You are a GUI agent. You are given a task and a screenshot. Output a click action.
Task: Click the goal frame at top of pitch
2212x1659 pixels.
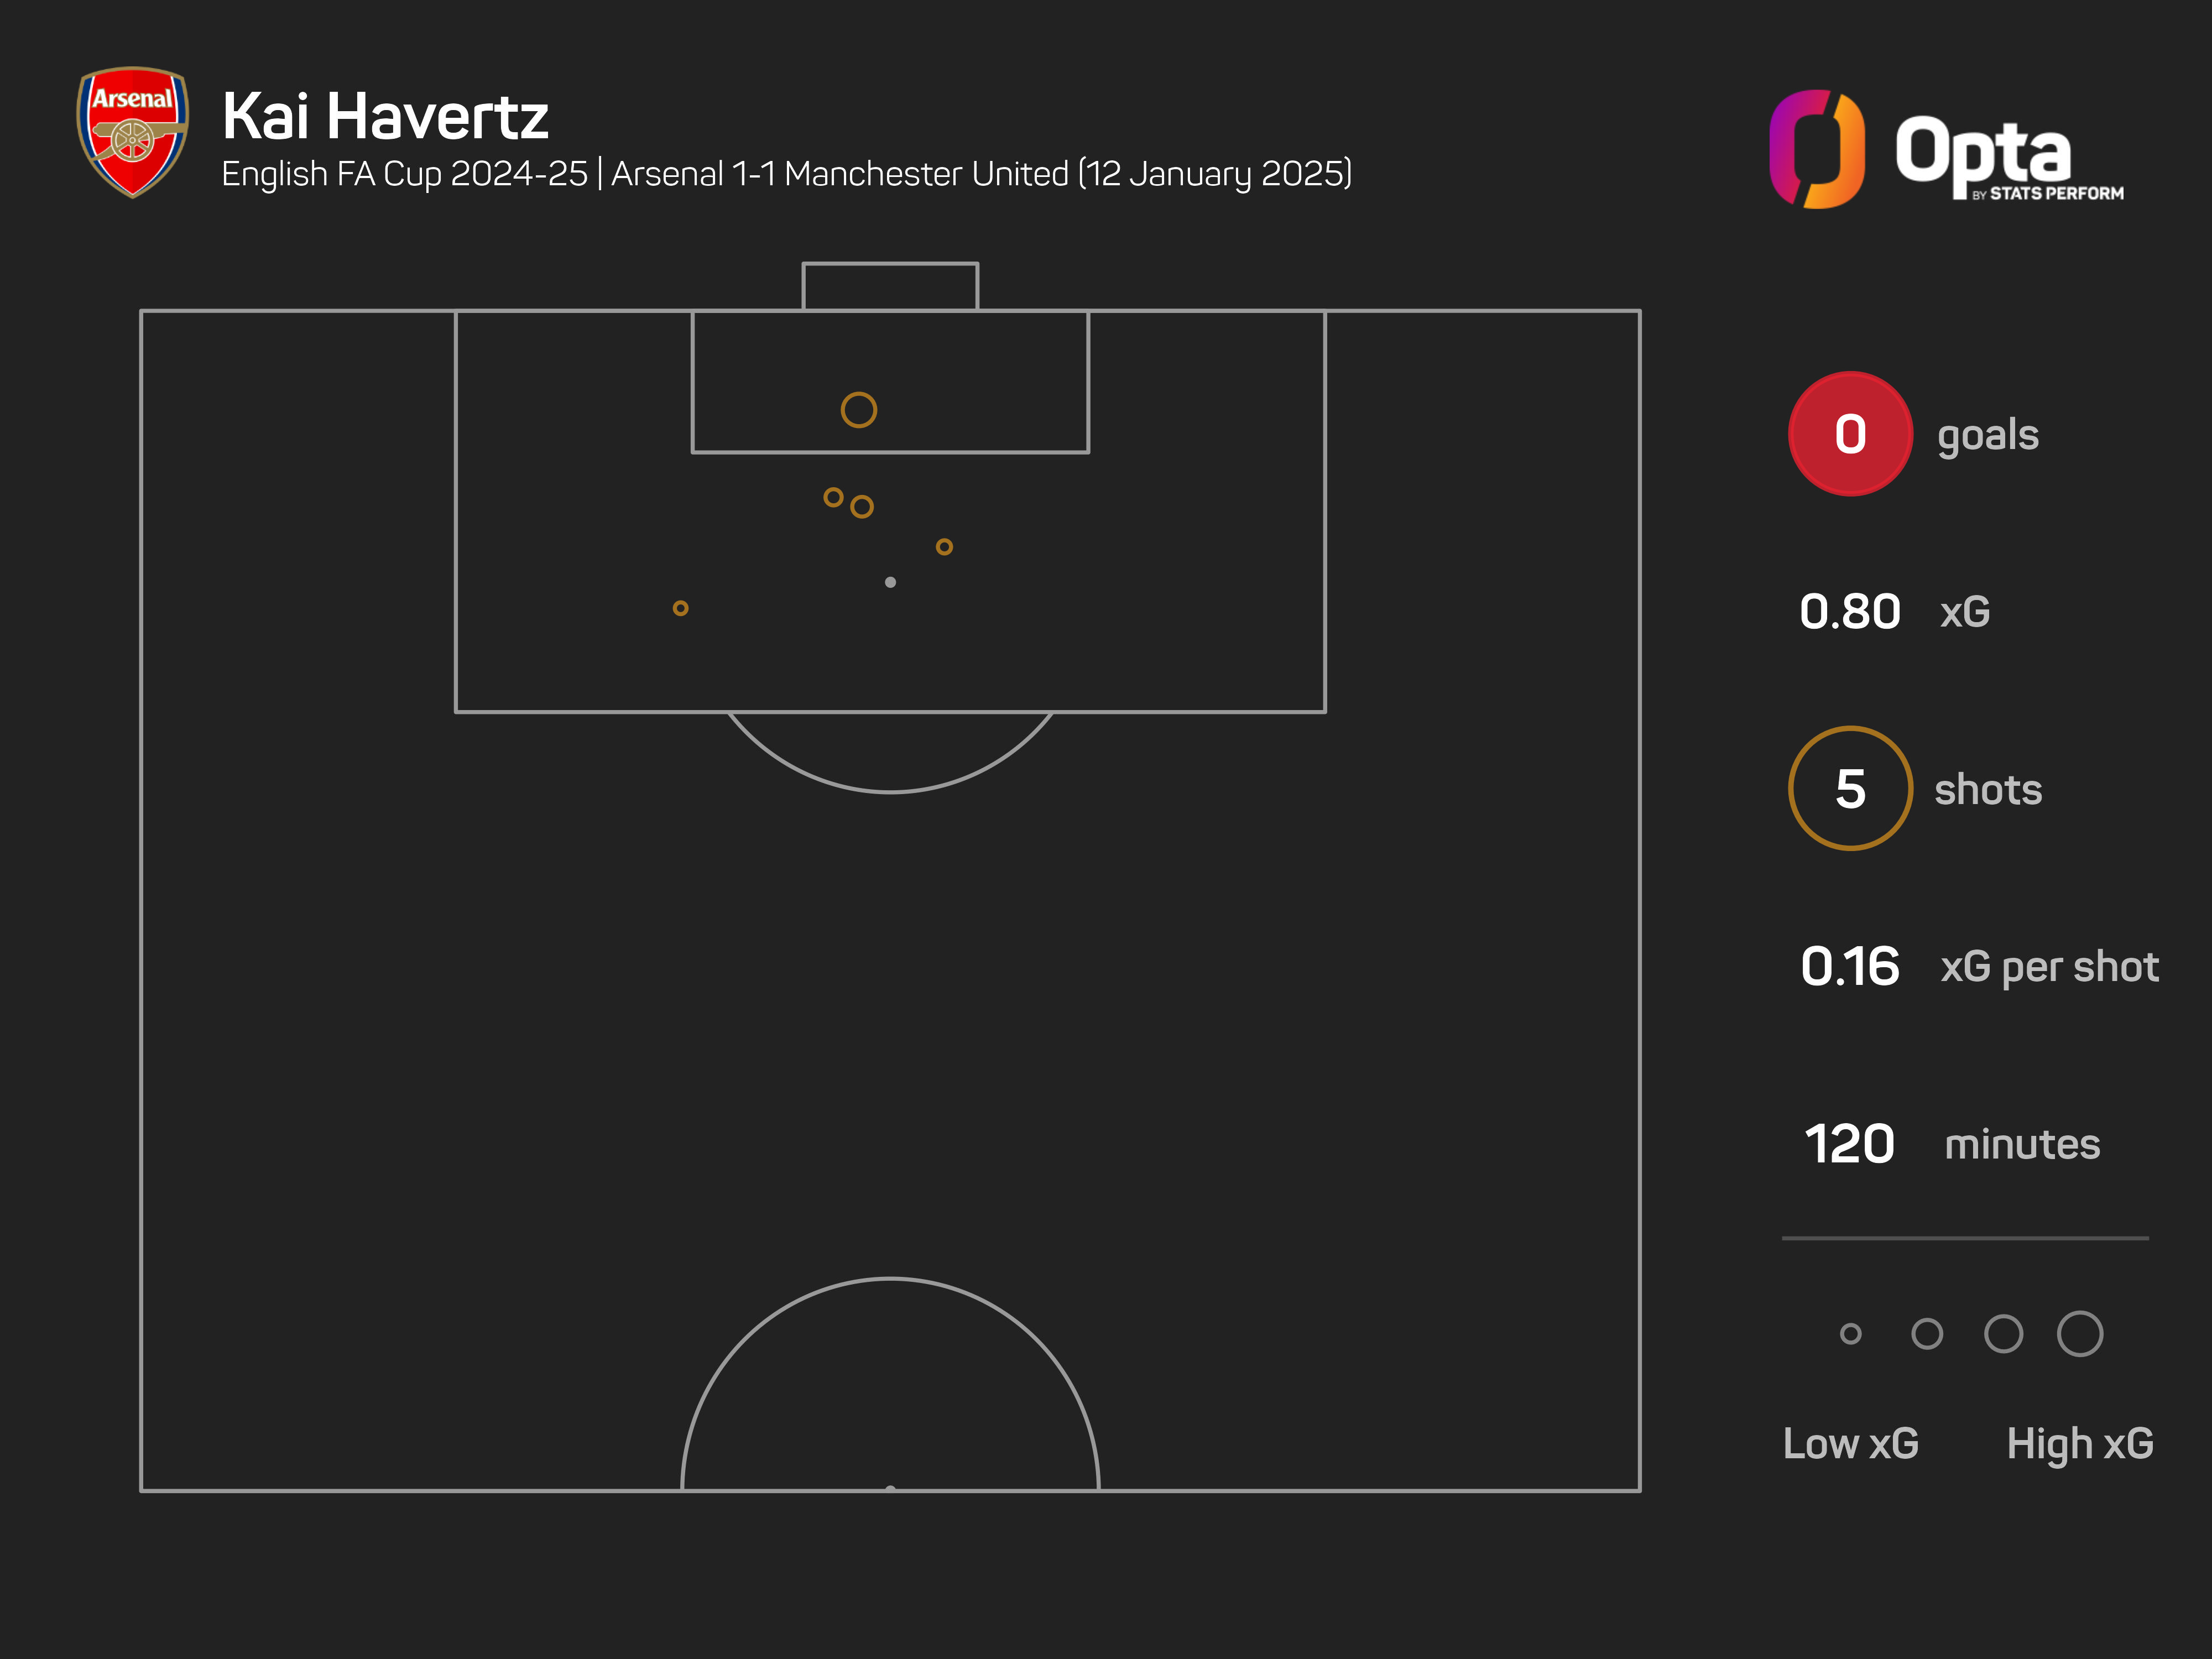pos(890,286)
